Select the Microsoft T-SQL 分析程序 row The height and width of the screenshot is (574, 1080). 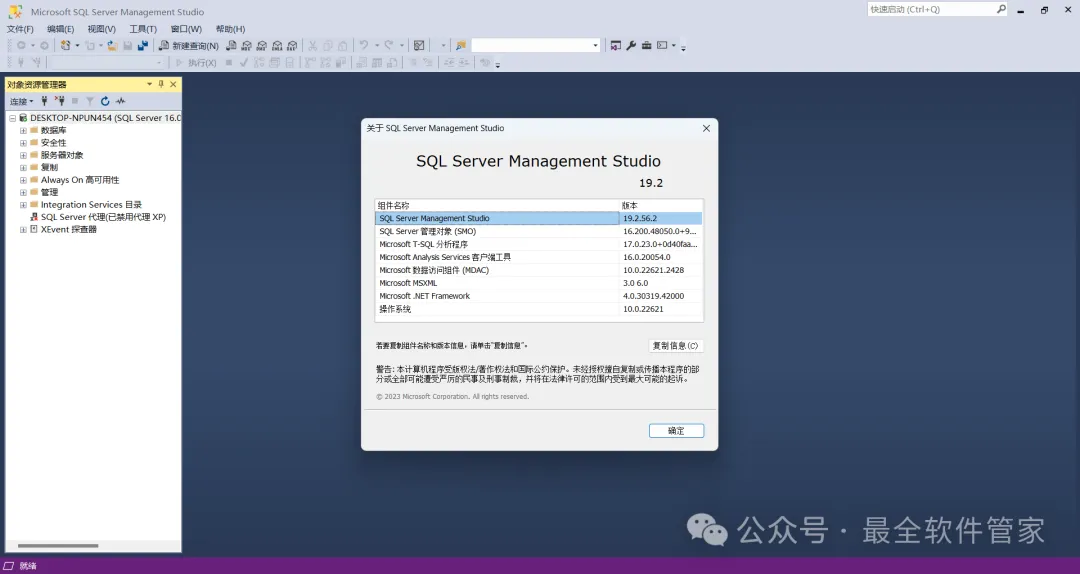tap(539, 245)
